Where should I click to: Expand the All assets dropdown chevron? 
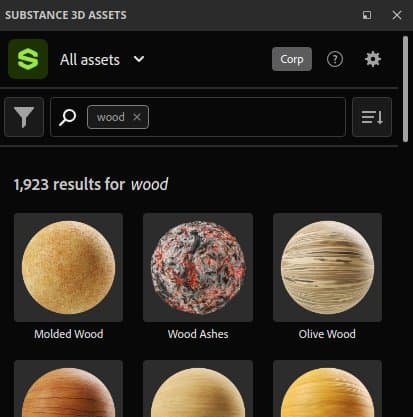click(x=139, y=59)
